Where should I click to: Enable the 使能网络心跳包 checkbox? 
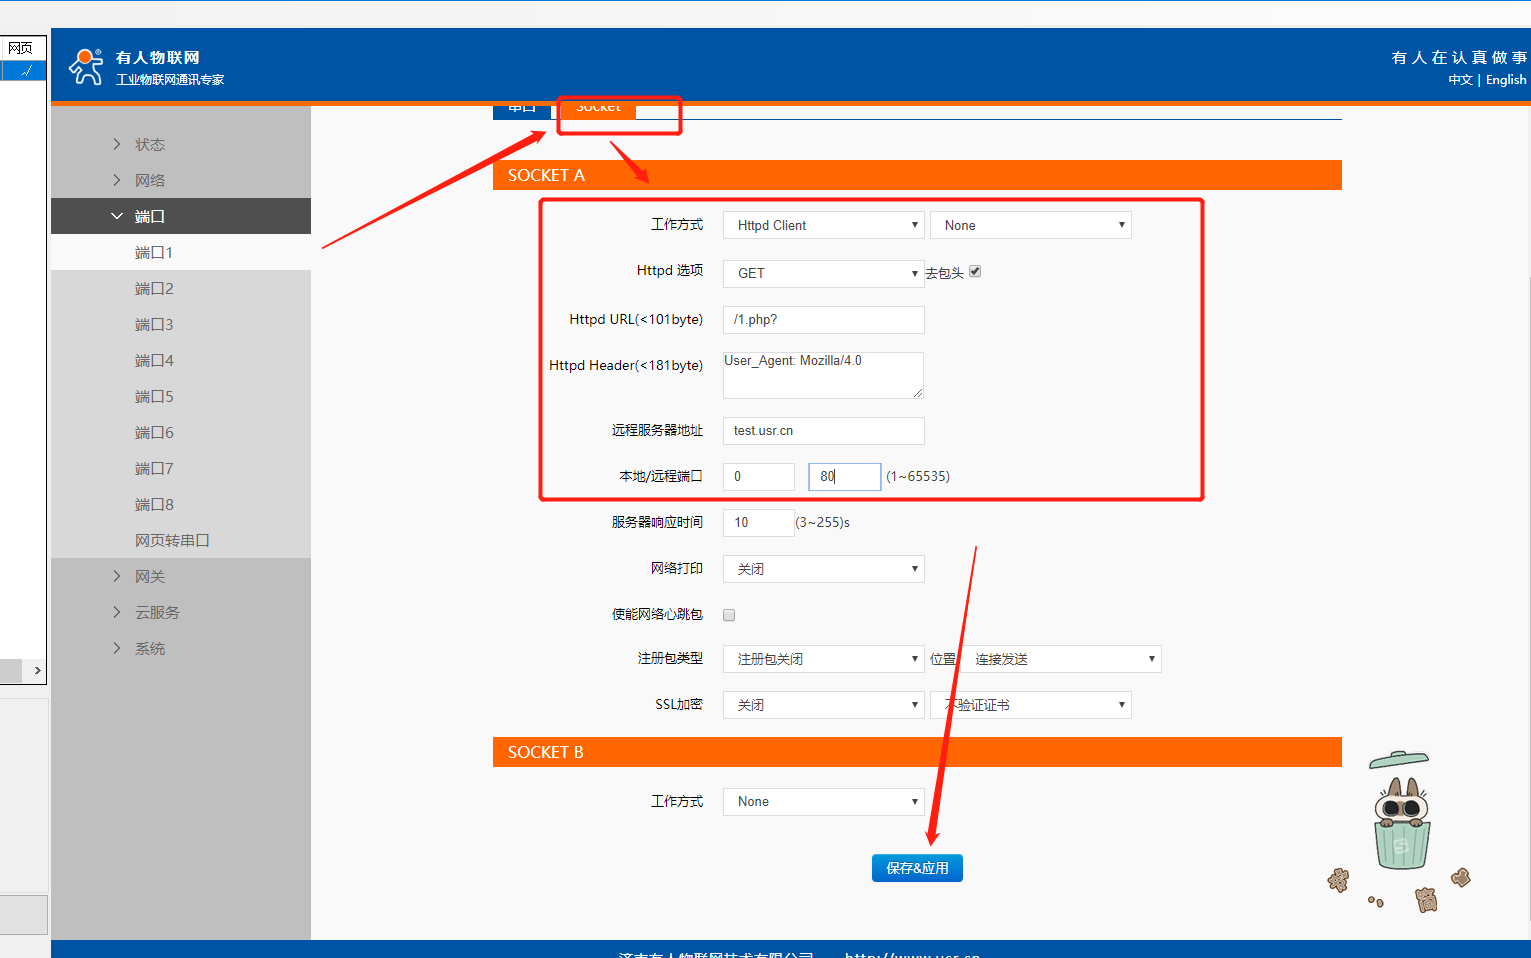tap(729, 615)
